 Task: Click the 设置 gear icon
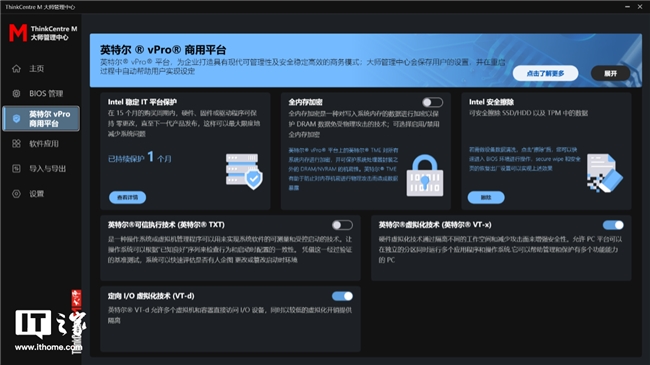tap(16, 194)
